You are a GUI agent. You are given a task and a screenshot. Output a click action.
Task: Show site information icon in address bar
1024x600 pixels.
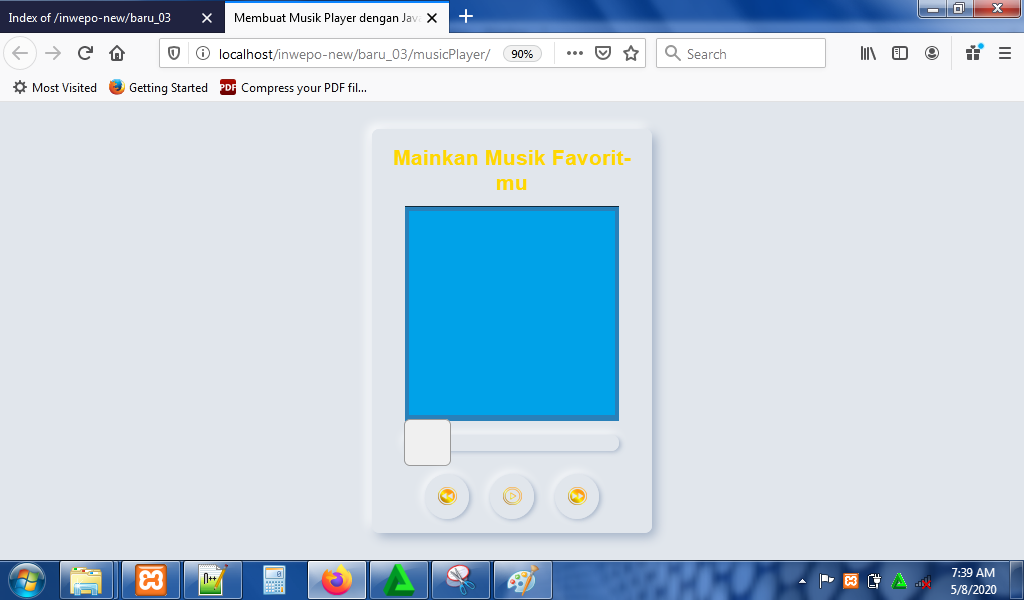[x=203, y=54]
